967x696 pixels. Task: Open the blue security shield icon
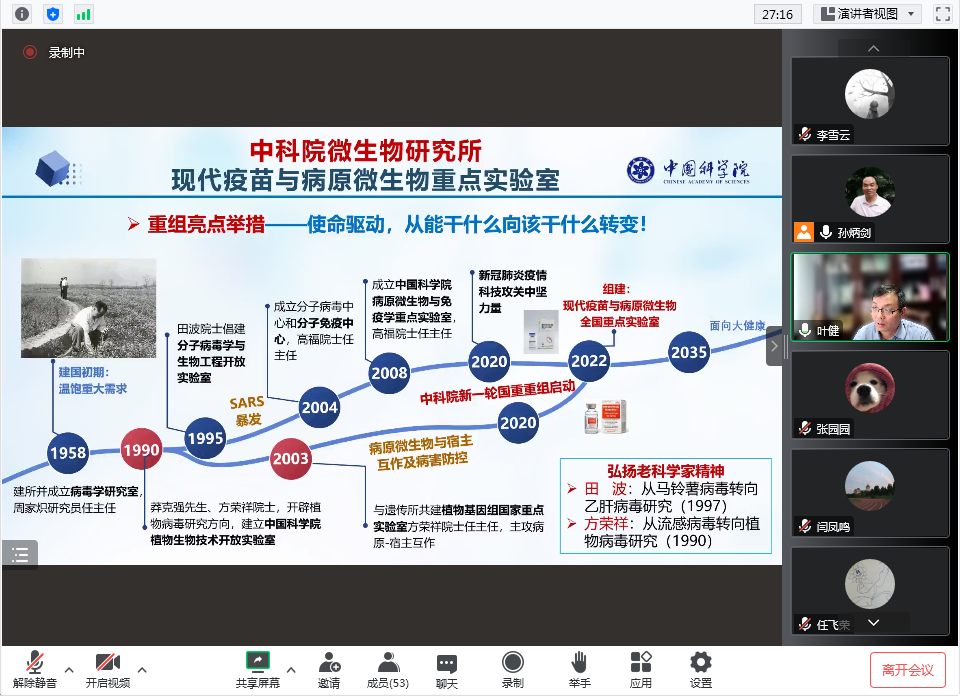(53, 14)
